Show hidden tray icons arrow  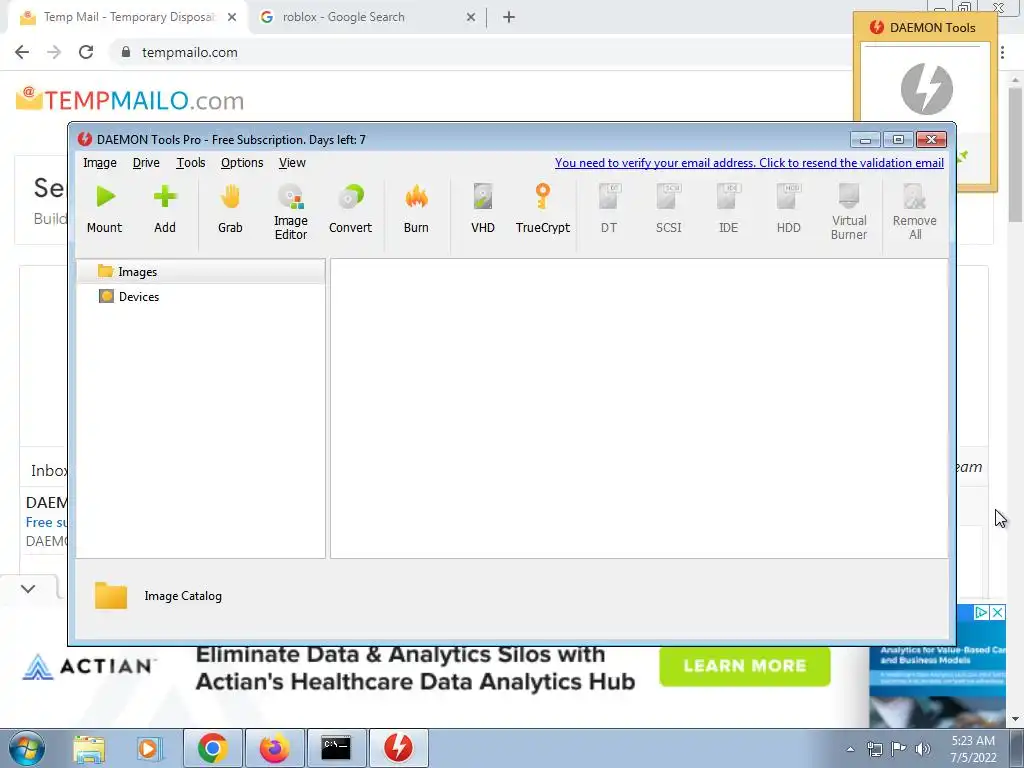point(850,749)
